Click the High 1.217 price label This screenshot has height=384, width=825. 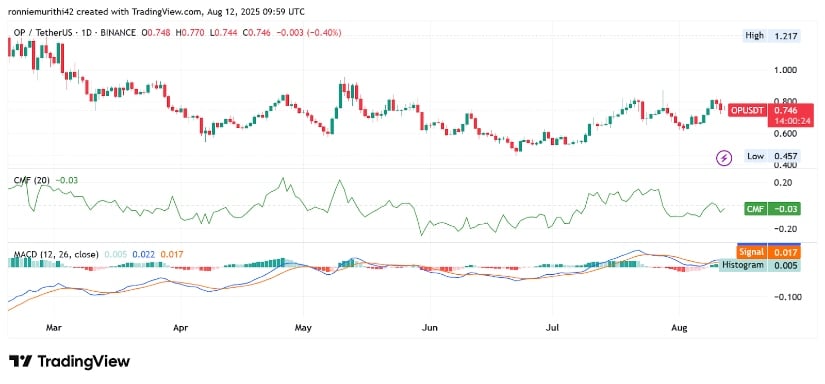772,36
